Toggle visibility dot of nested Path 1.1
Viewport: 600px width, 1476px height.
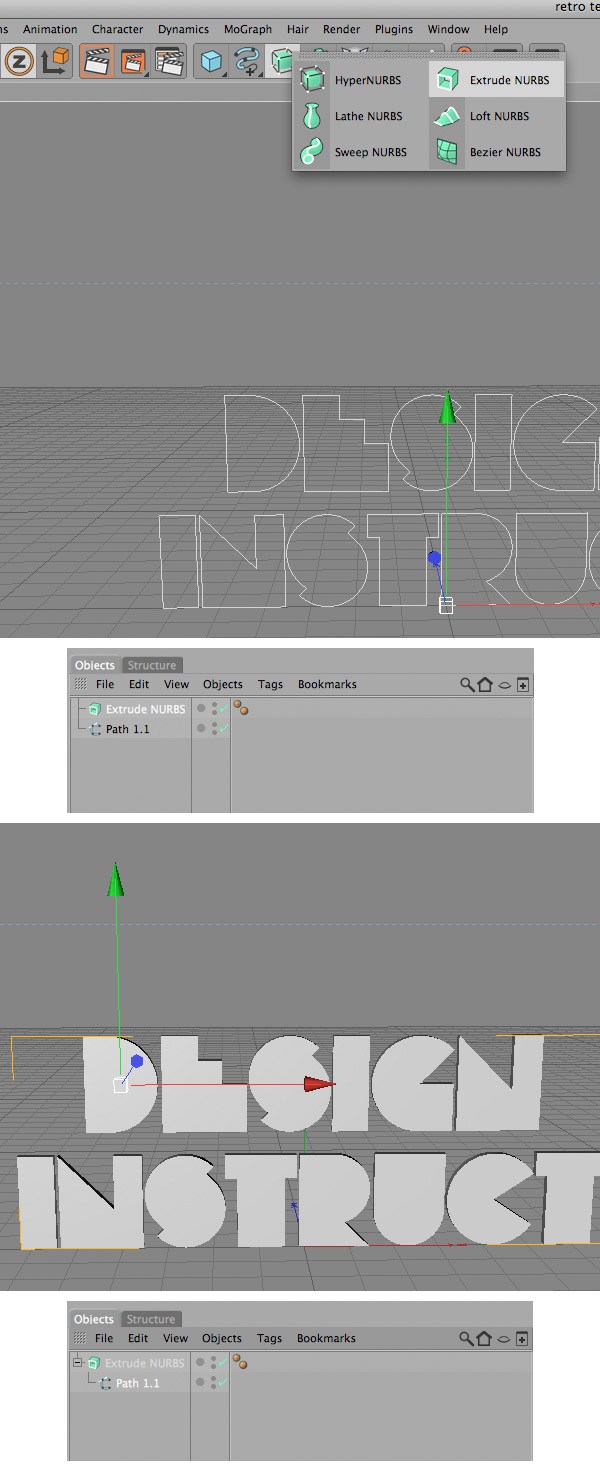tap(200, 1382)
